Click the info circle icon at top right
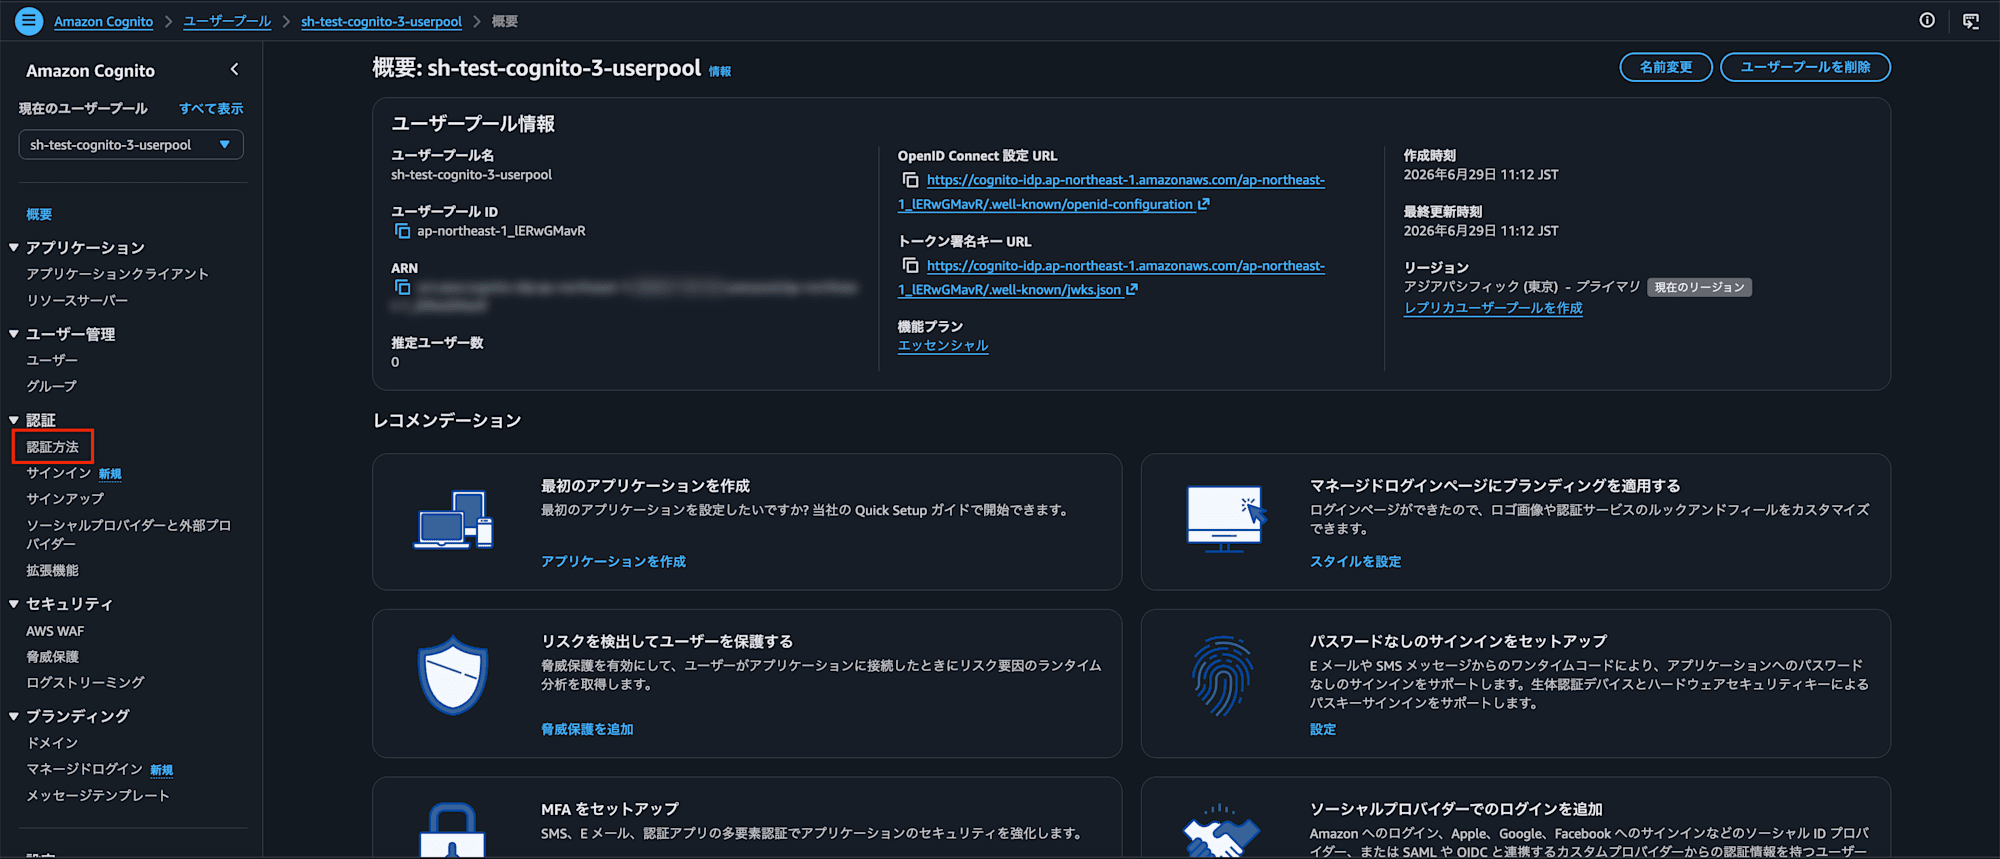 coord(1927,20)
